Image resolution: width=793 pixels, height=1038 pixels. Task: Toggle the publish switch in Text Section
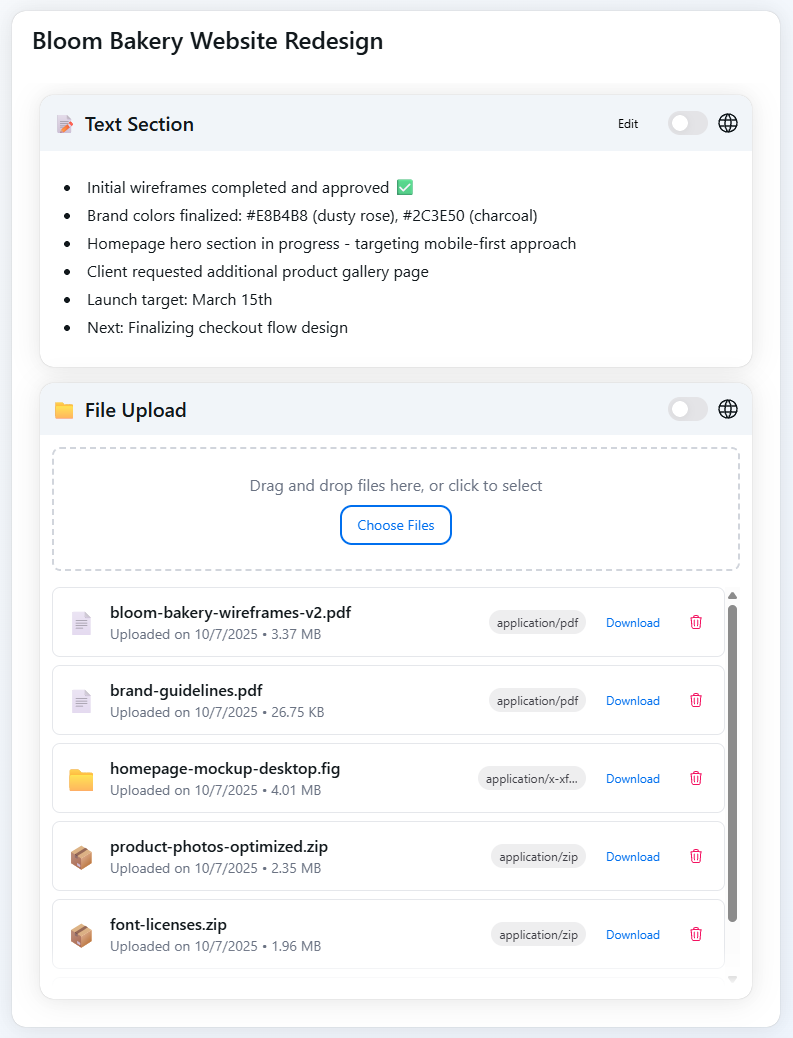(687, 123)
